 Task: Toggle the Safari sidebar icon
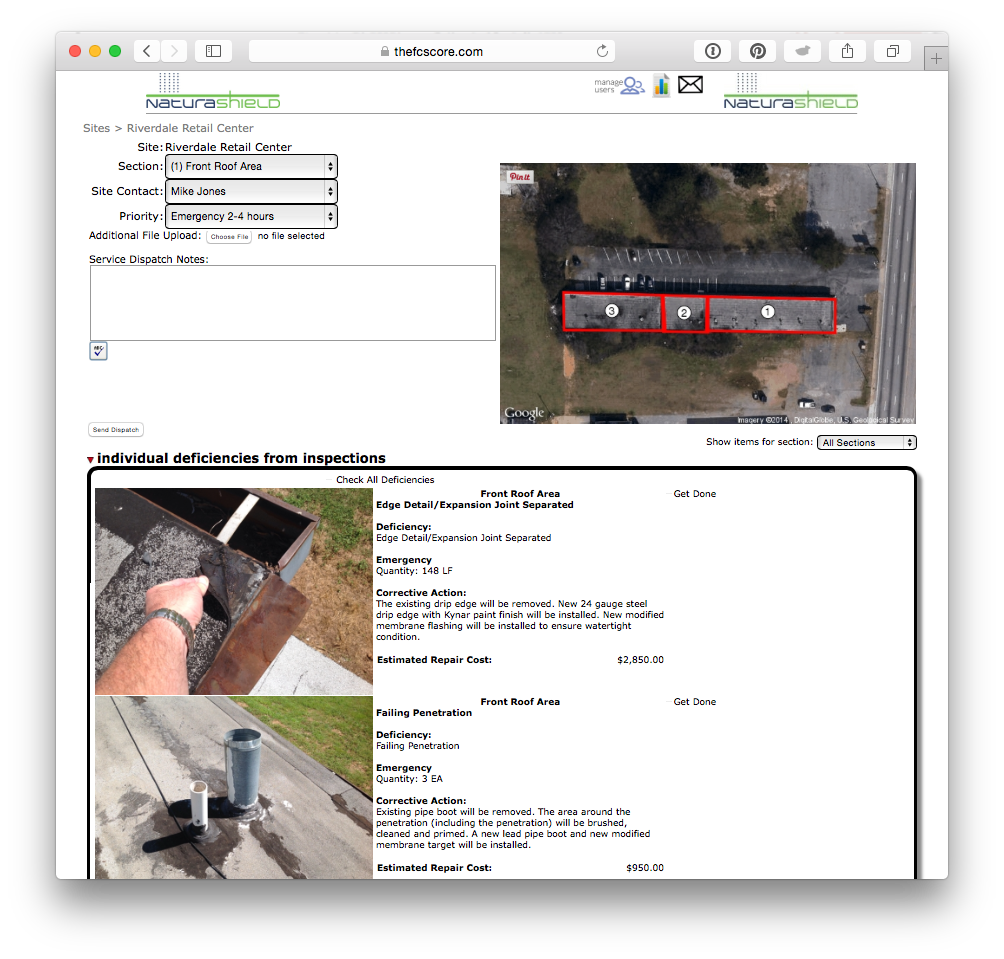point(213,51)
